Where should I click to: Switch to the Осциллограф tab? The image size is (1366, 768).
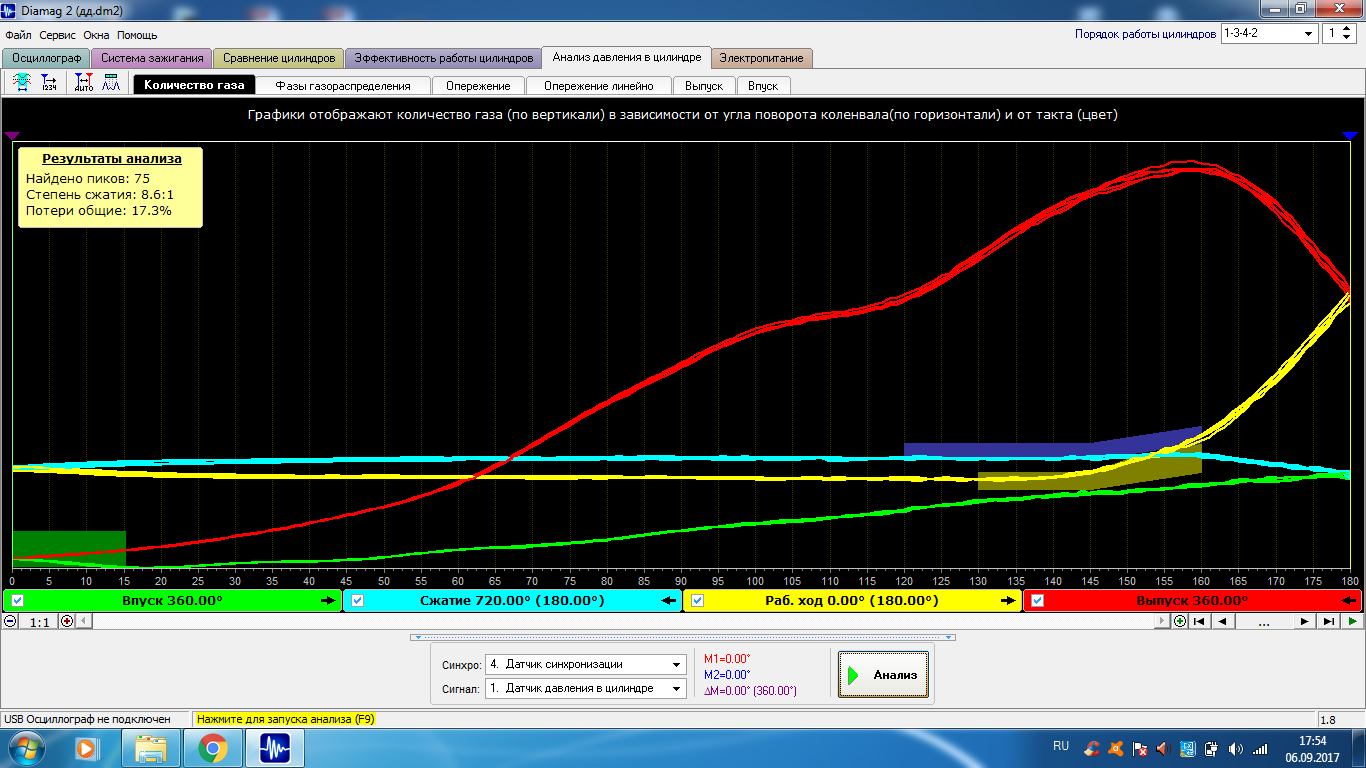pos(46,58)
